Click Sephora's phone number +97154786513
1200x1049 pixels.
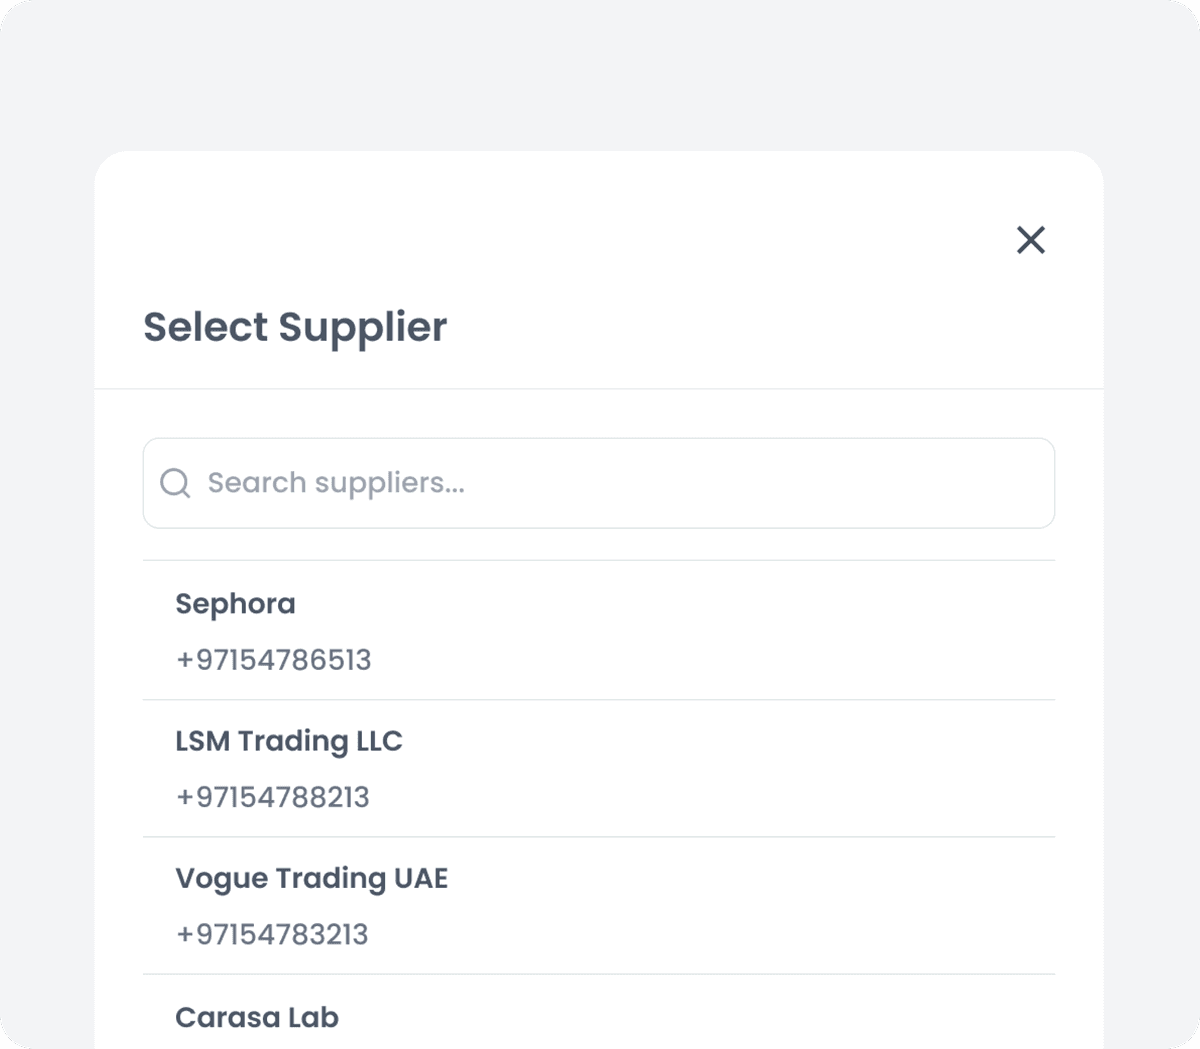[x=273, y=660]
